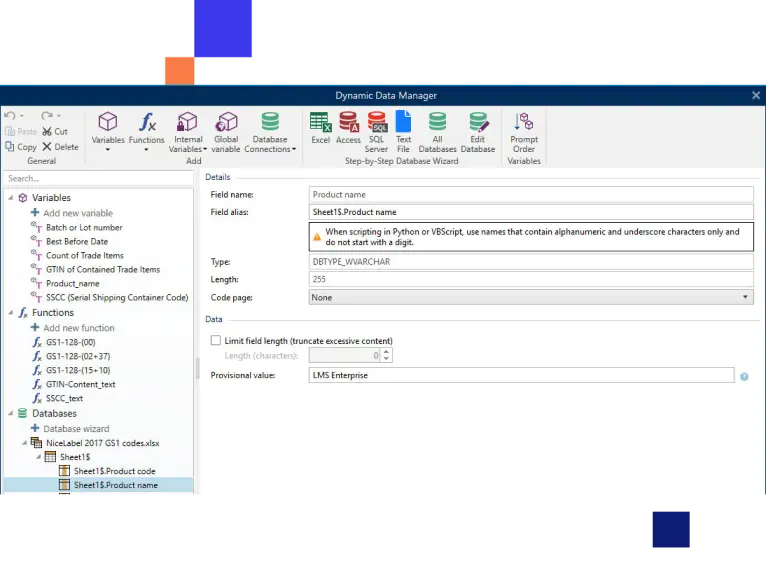Open Prompt Order for variables
This screenshot has height=570, width=766.
pyautogui.click(x=523, y=128)
